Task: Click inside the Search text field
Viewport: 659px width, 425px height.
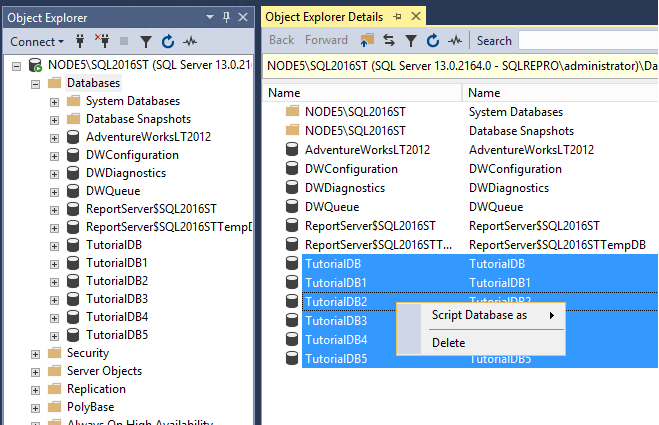Action: point(587,41)
